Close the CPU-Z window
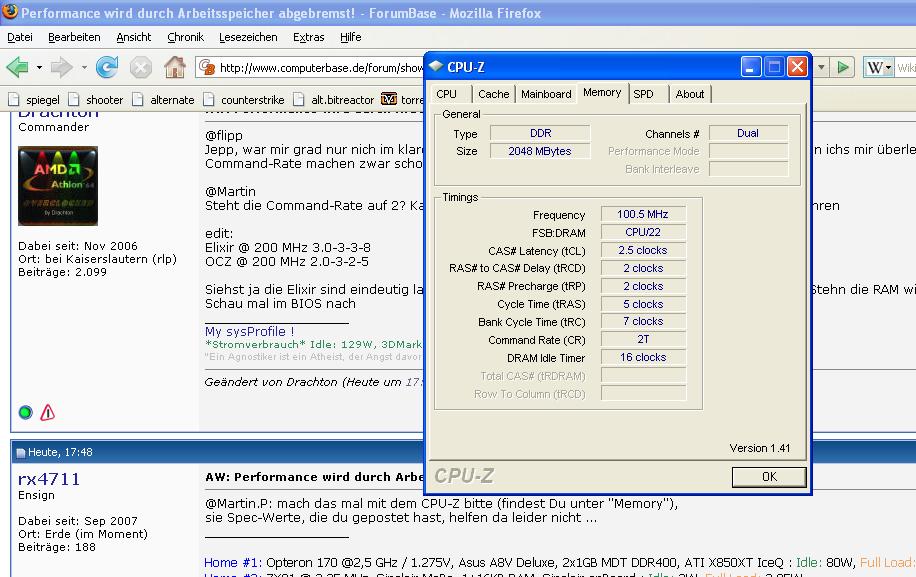 (797, 67)
